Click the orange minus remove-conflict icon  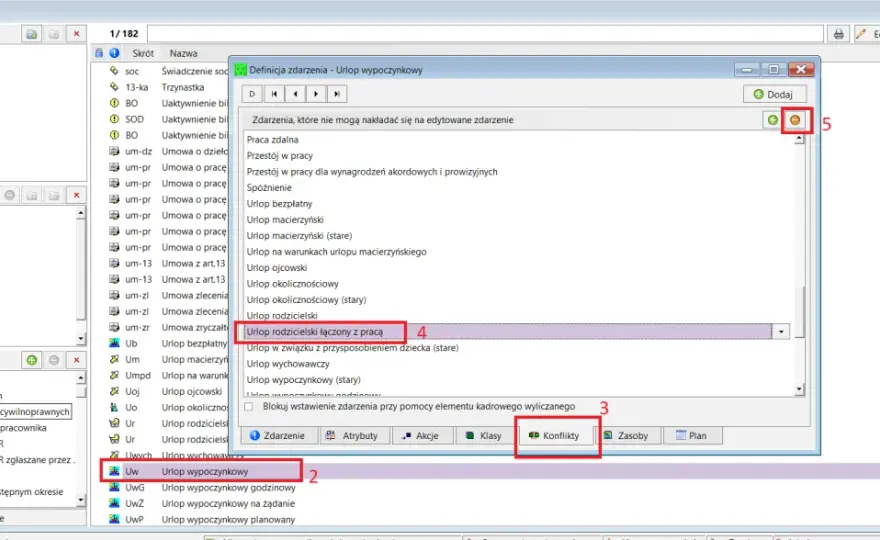coord(795,120)
